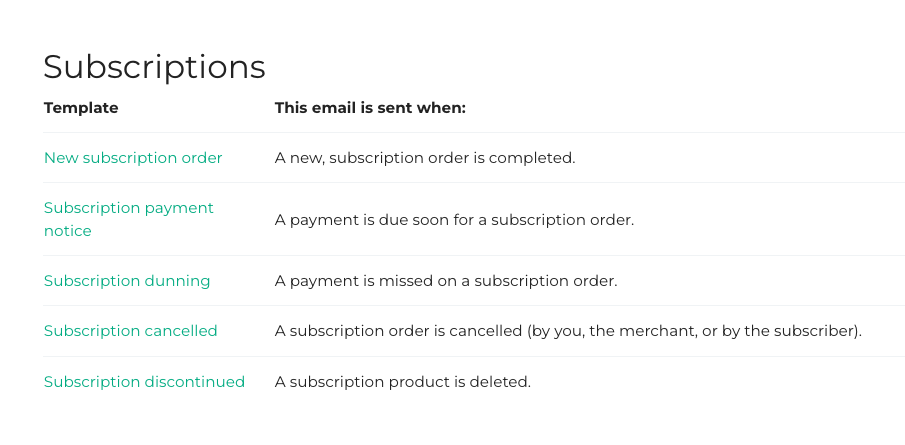The image size is (905, 445).
Task: Click the "A payment is missed" description text
Action: 446,281
